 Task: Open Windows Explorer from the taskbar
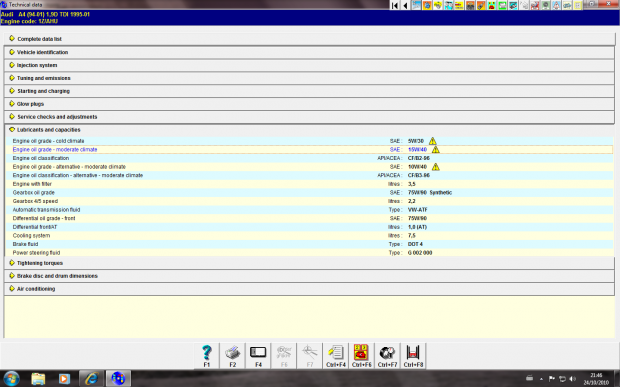(x=38, y=379)
